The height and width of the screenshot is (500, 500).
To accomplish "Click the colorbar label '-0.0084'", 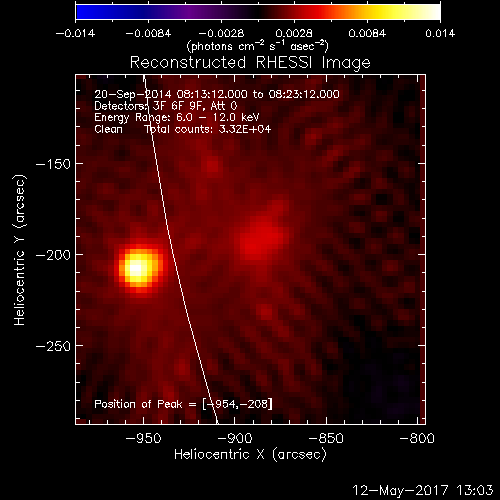I will (148, 34).
